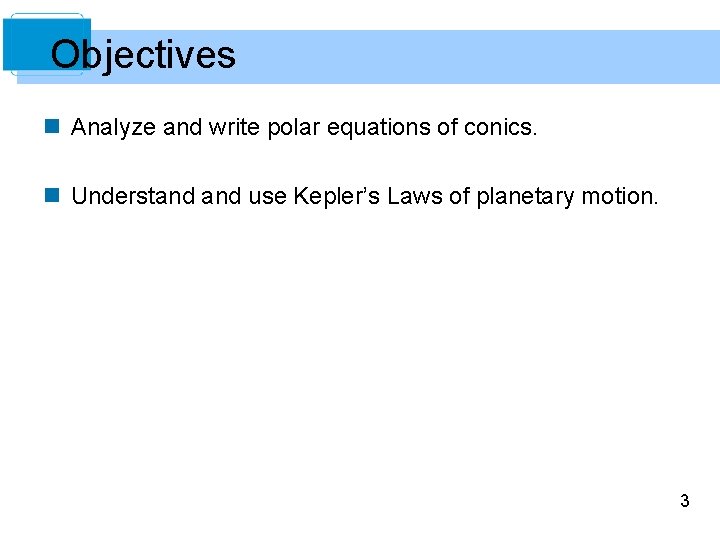Select the first square bullet marker

(x=53, y=128)
